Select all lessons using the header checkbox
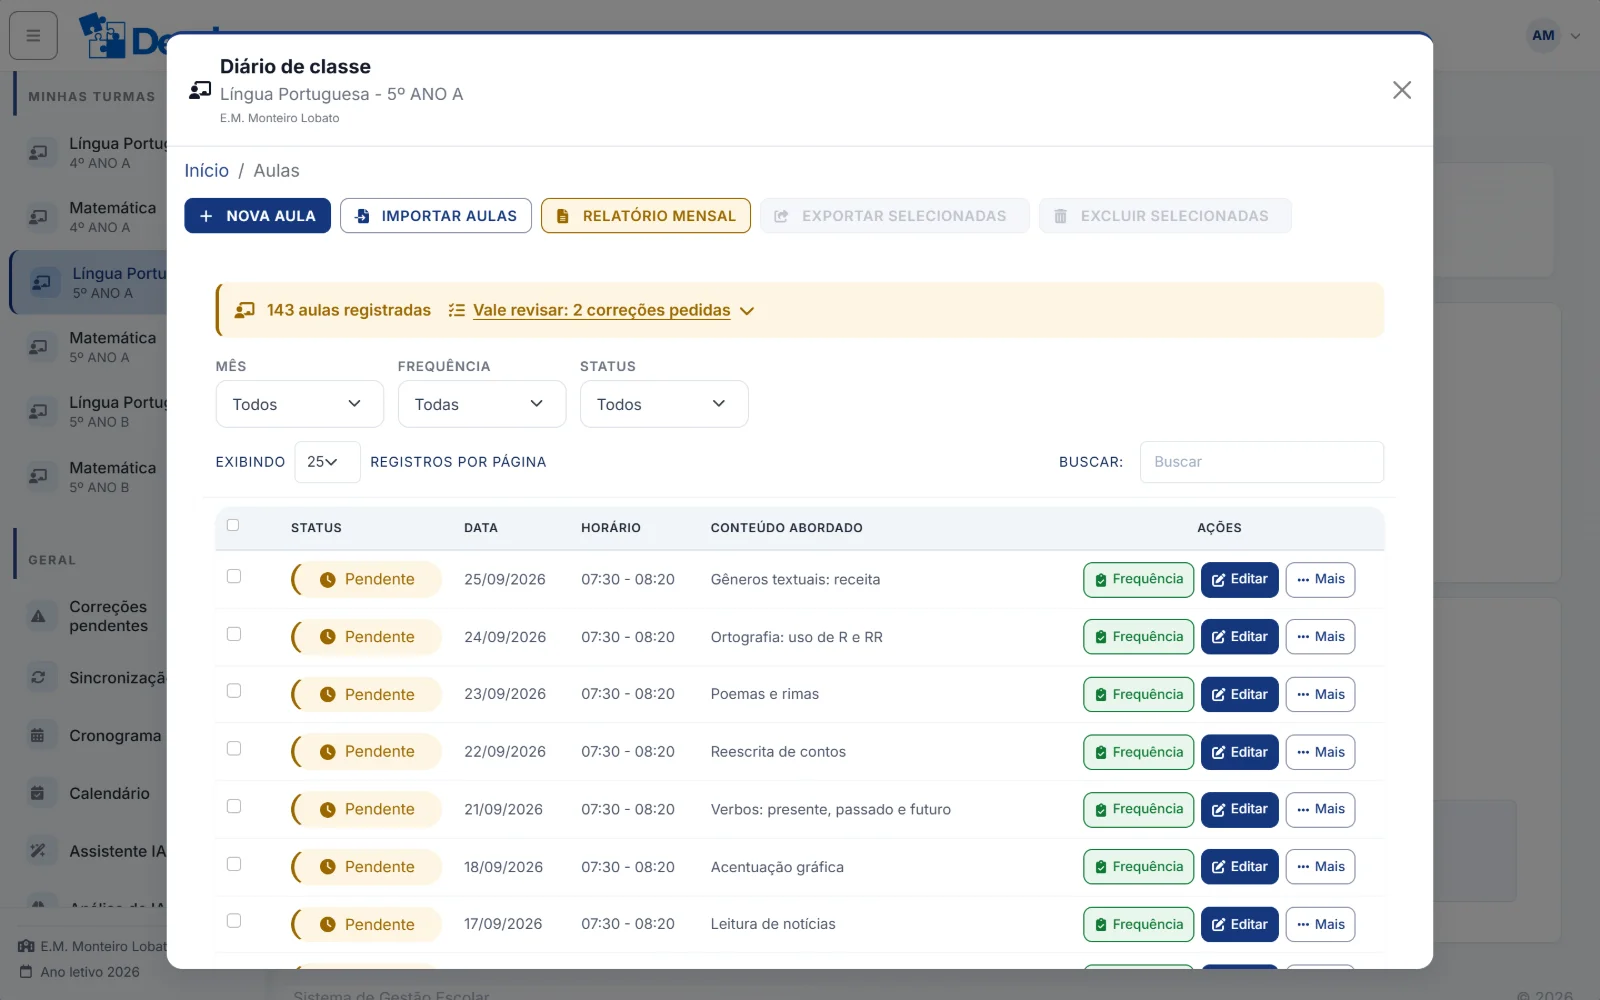The image size is (1600, 1000). [x=233, y=525]
